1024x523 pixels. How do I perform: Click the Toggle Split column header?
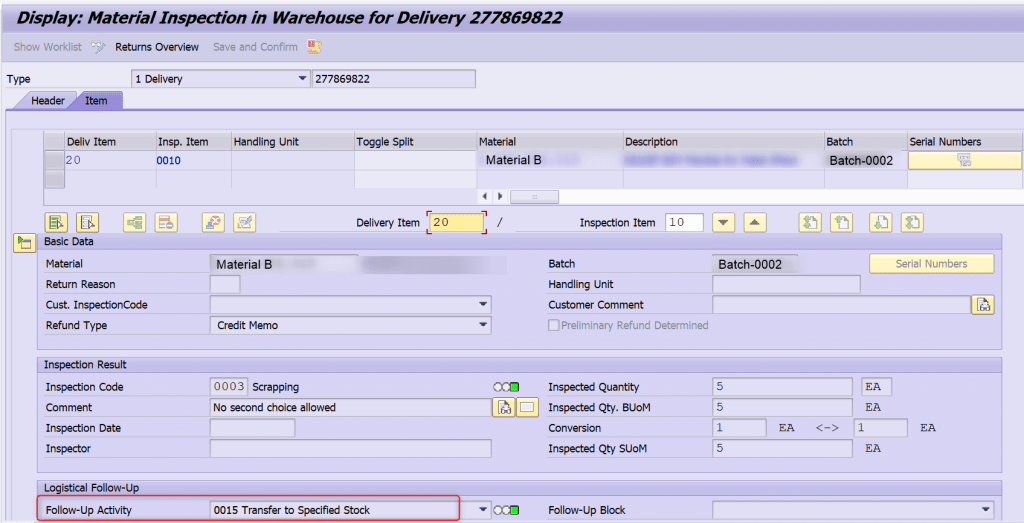[415, 142]
